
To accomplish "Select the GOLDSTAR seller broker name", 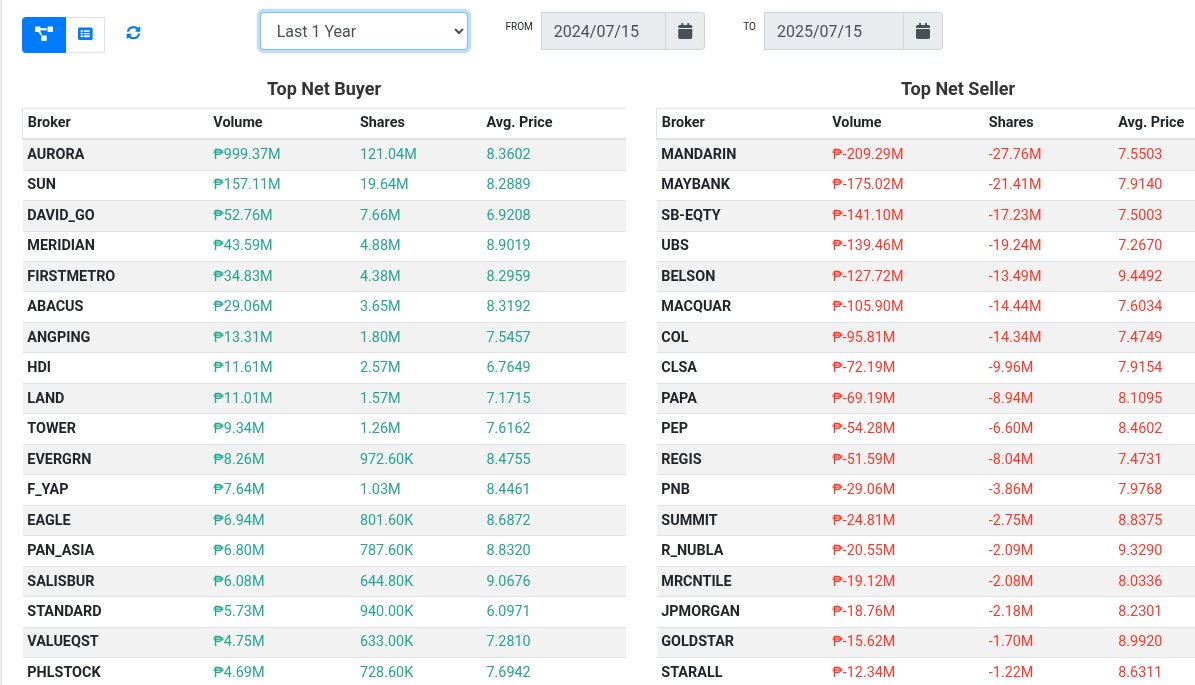I will (x=697, y=642).
